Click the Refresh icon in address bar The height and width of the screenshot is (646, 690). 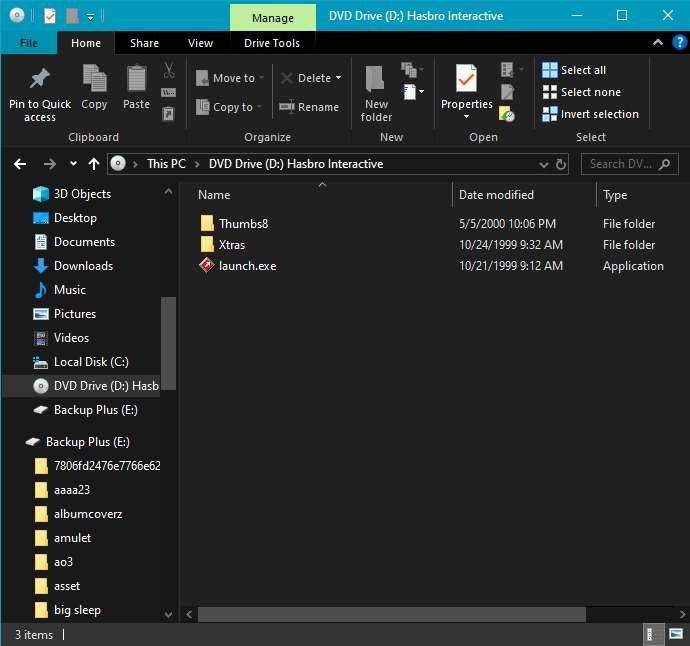(561, 164)
